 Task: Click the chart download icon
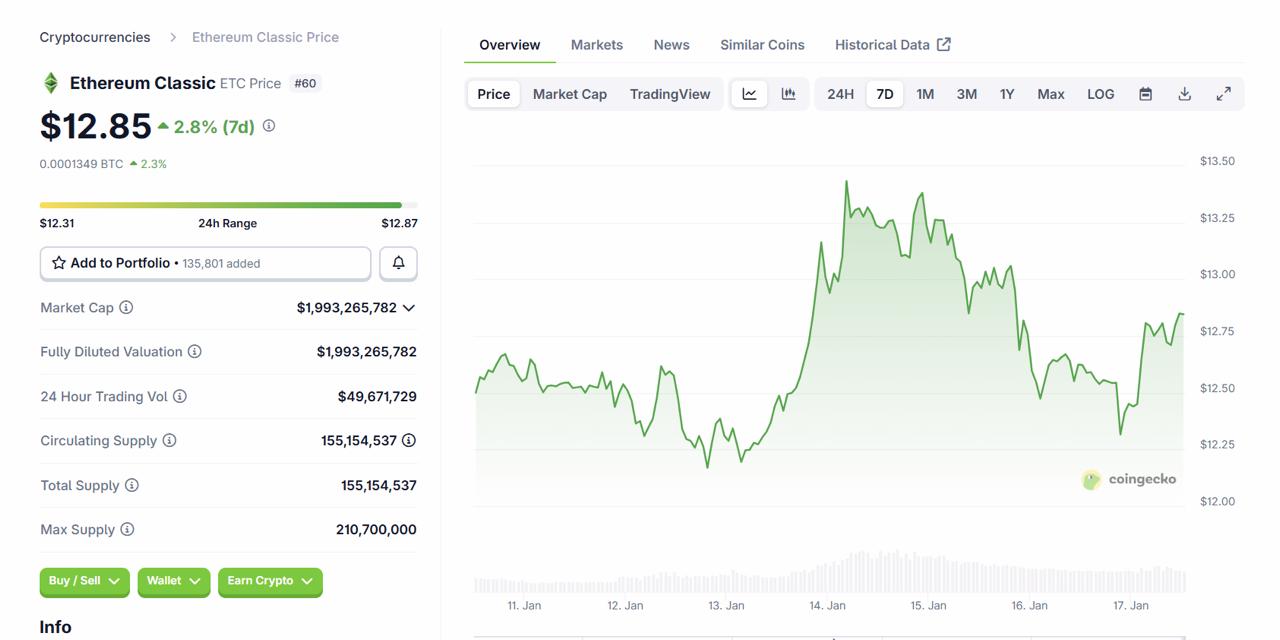[x=1184, y=93]
